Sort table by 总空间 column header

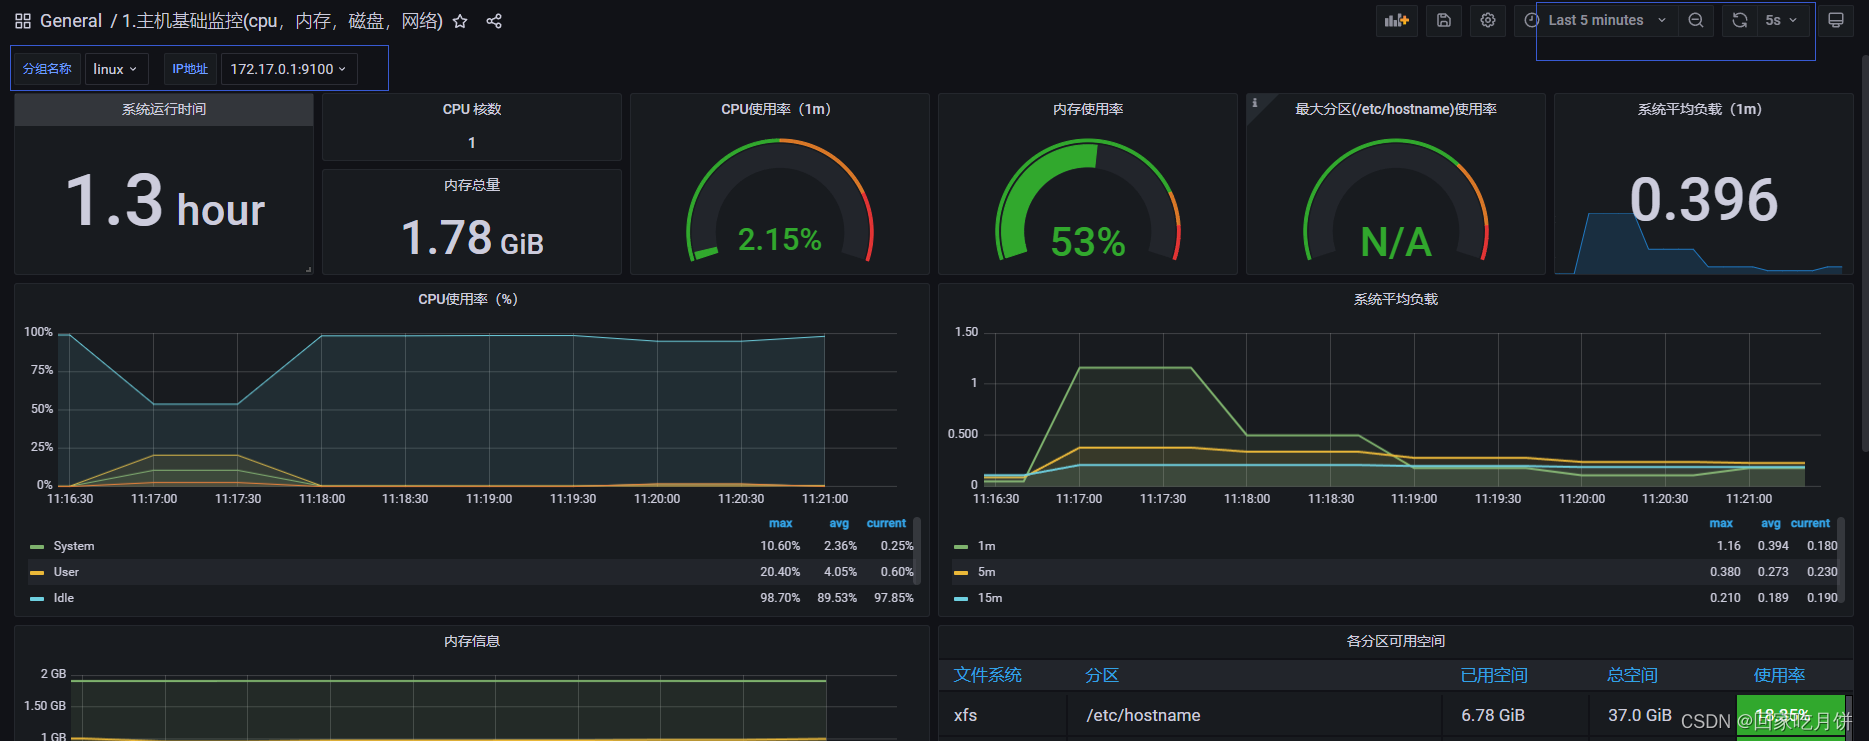tap(1632, 675)
